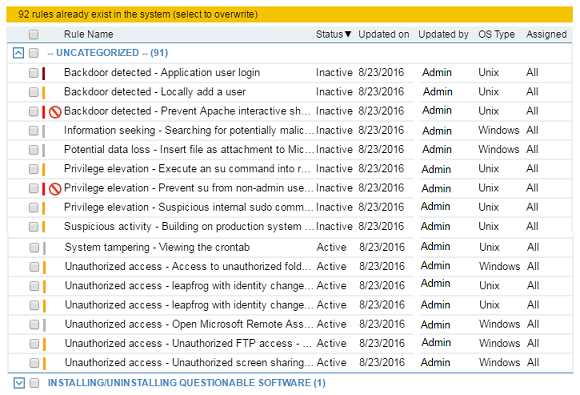Click gray severity marker on Open Microsoft Remote Assistance rule
Image resolution: width=580 pixels, height=395 pixels.
(44, 325)
